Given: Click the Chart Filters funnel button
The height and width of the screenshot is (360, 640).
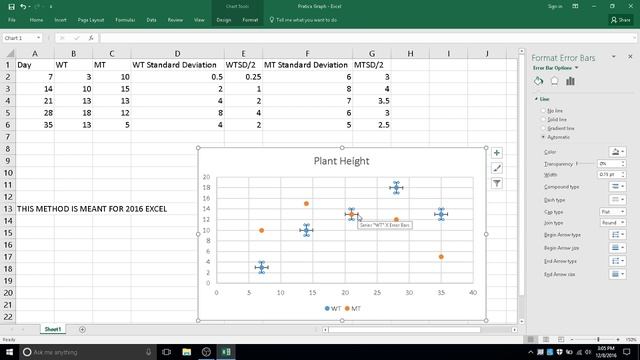Looking at the screenshot, I should 496,183.
